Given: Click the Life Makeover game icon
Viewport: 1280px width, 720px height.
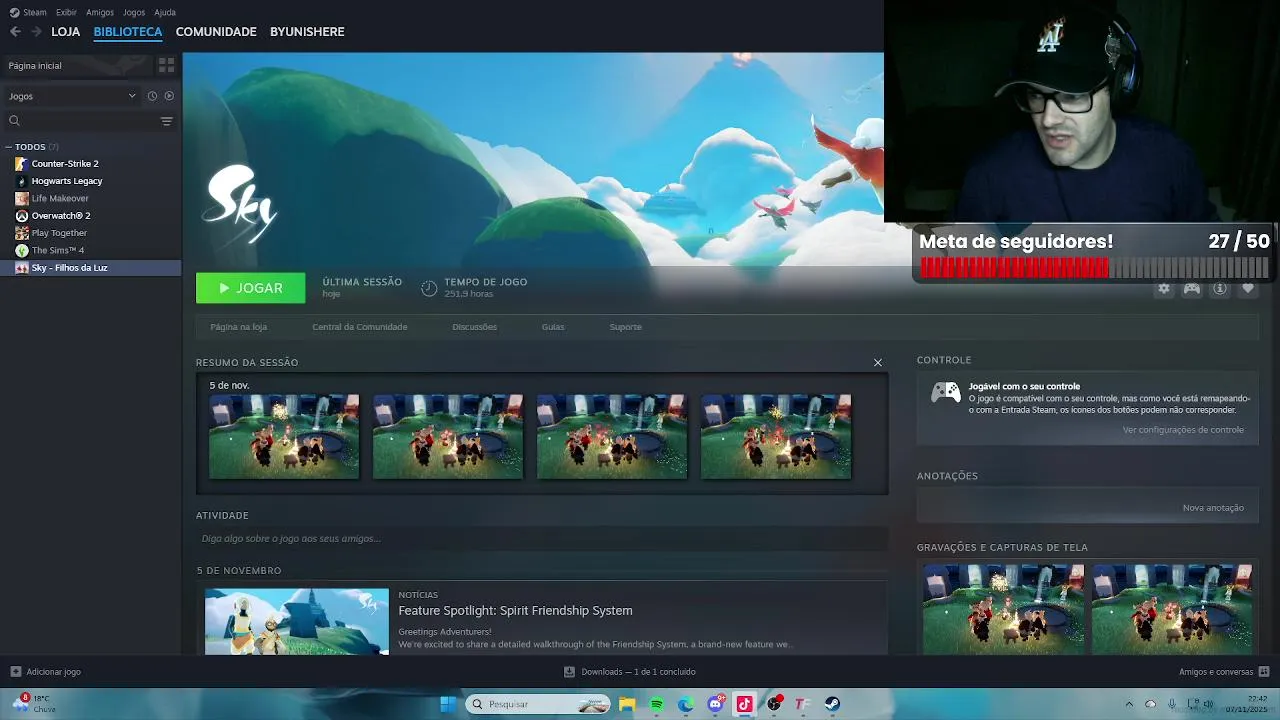Looking at the screenshot, I should 21,198.
